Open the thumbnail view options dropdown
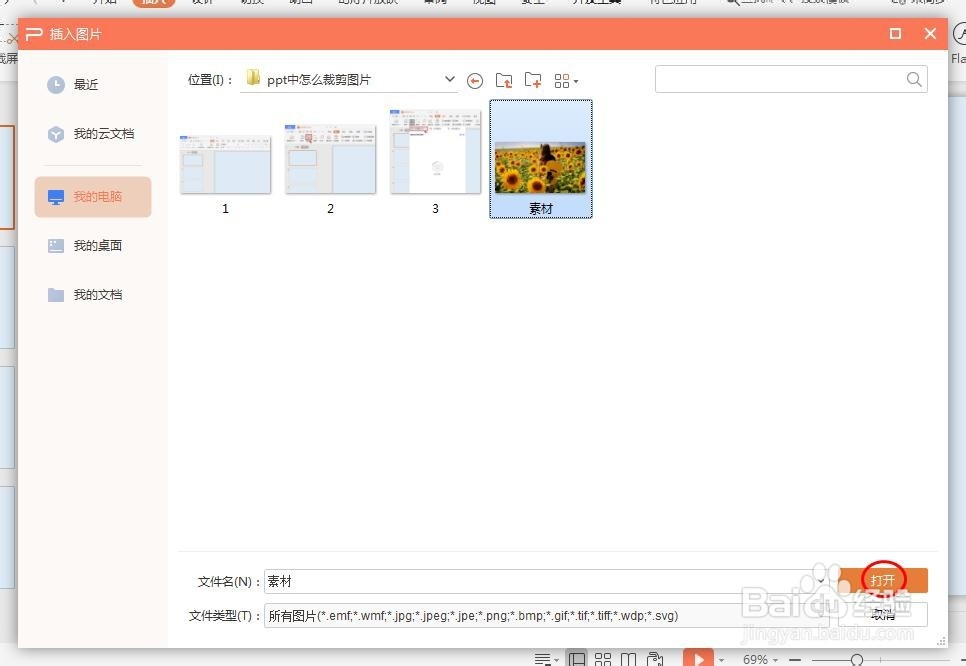The image size is (966, 666). (x=565, y=80)
